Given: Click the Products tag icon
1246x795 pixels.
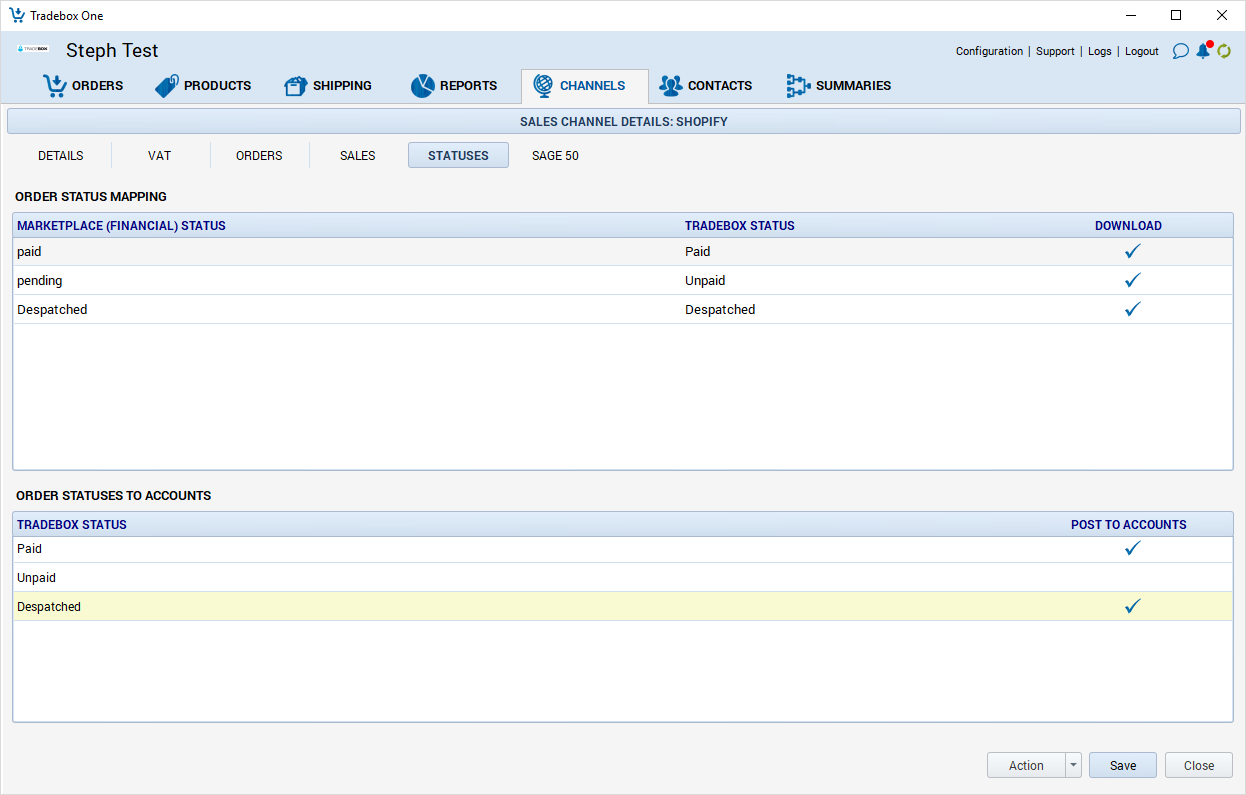Looking at the screenshot, I should [x=167, y=86].
